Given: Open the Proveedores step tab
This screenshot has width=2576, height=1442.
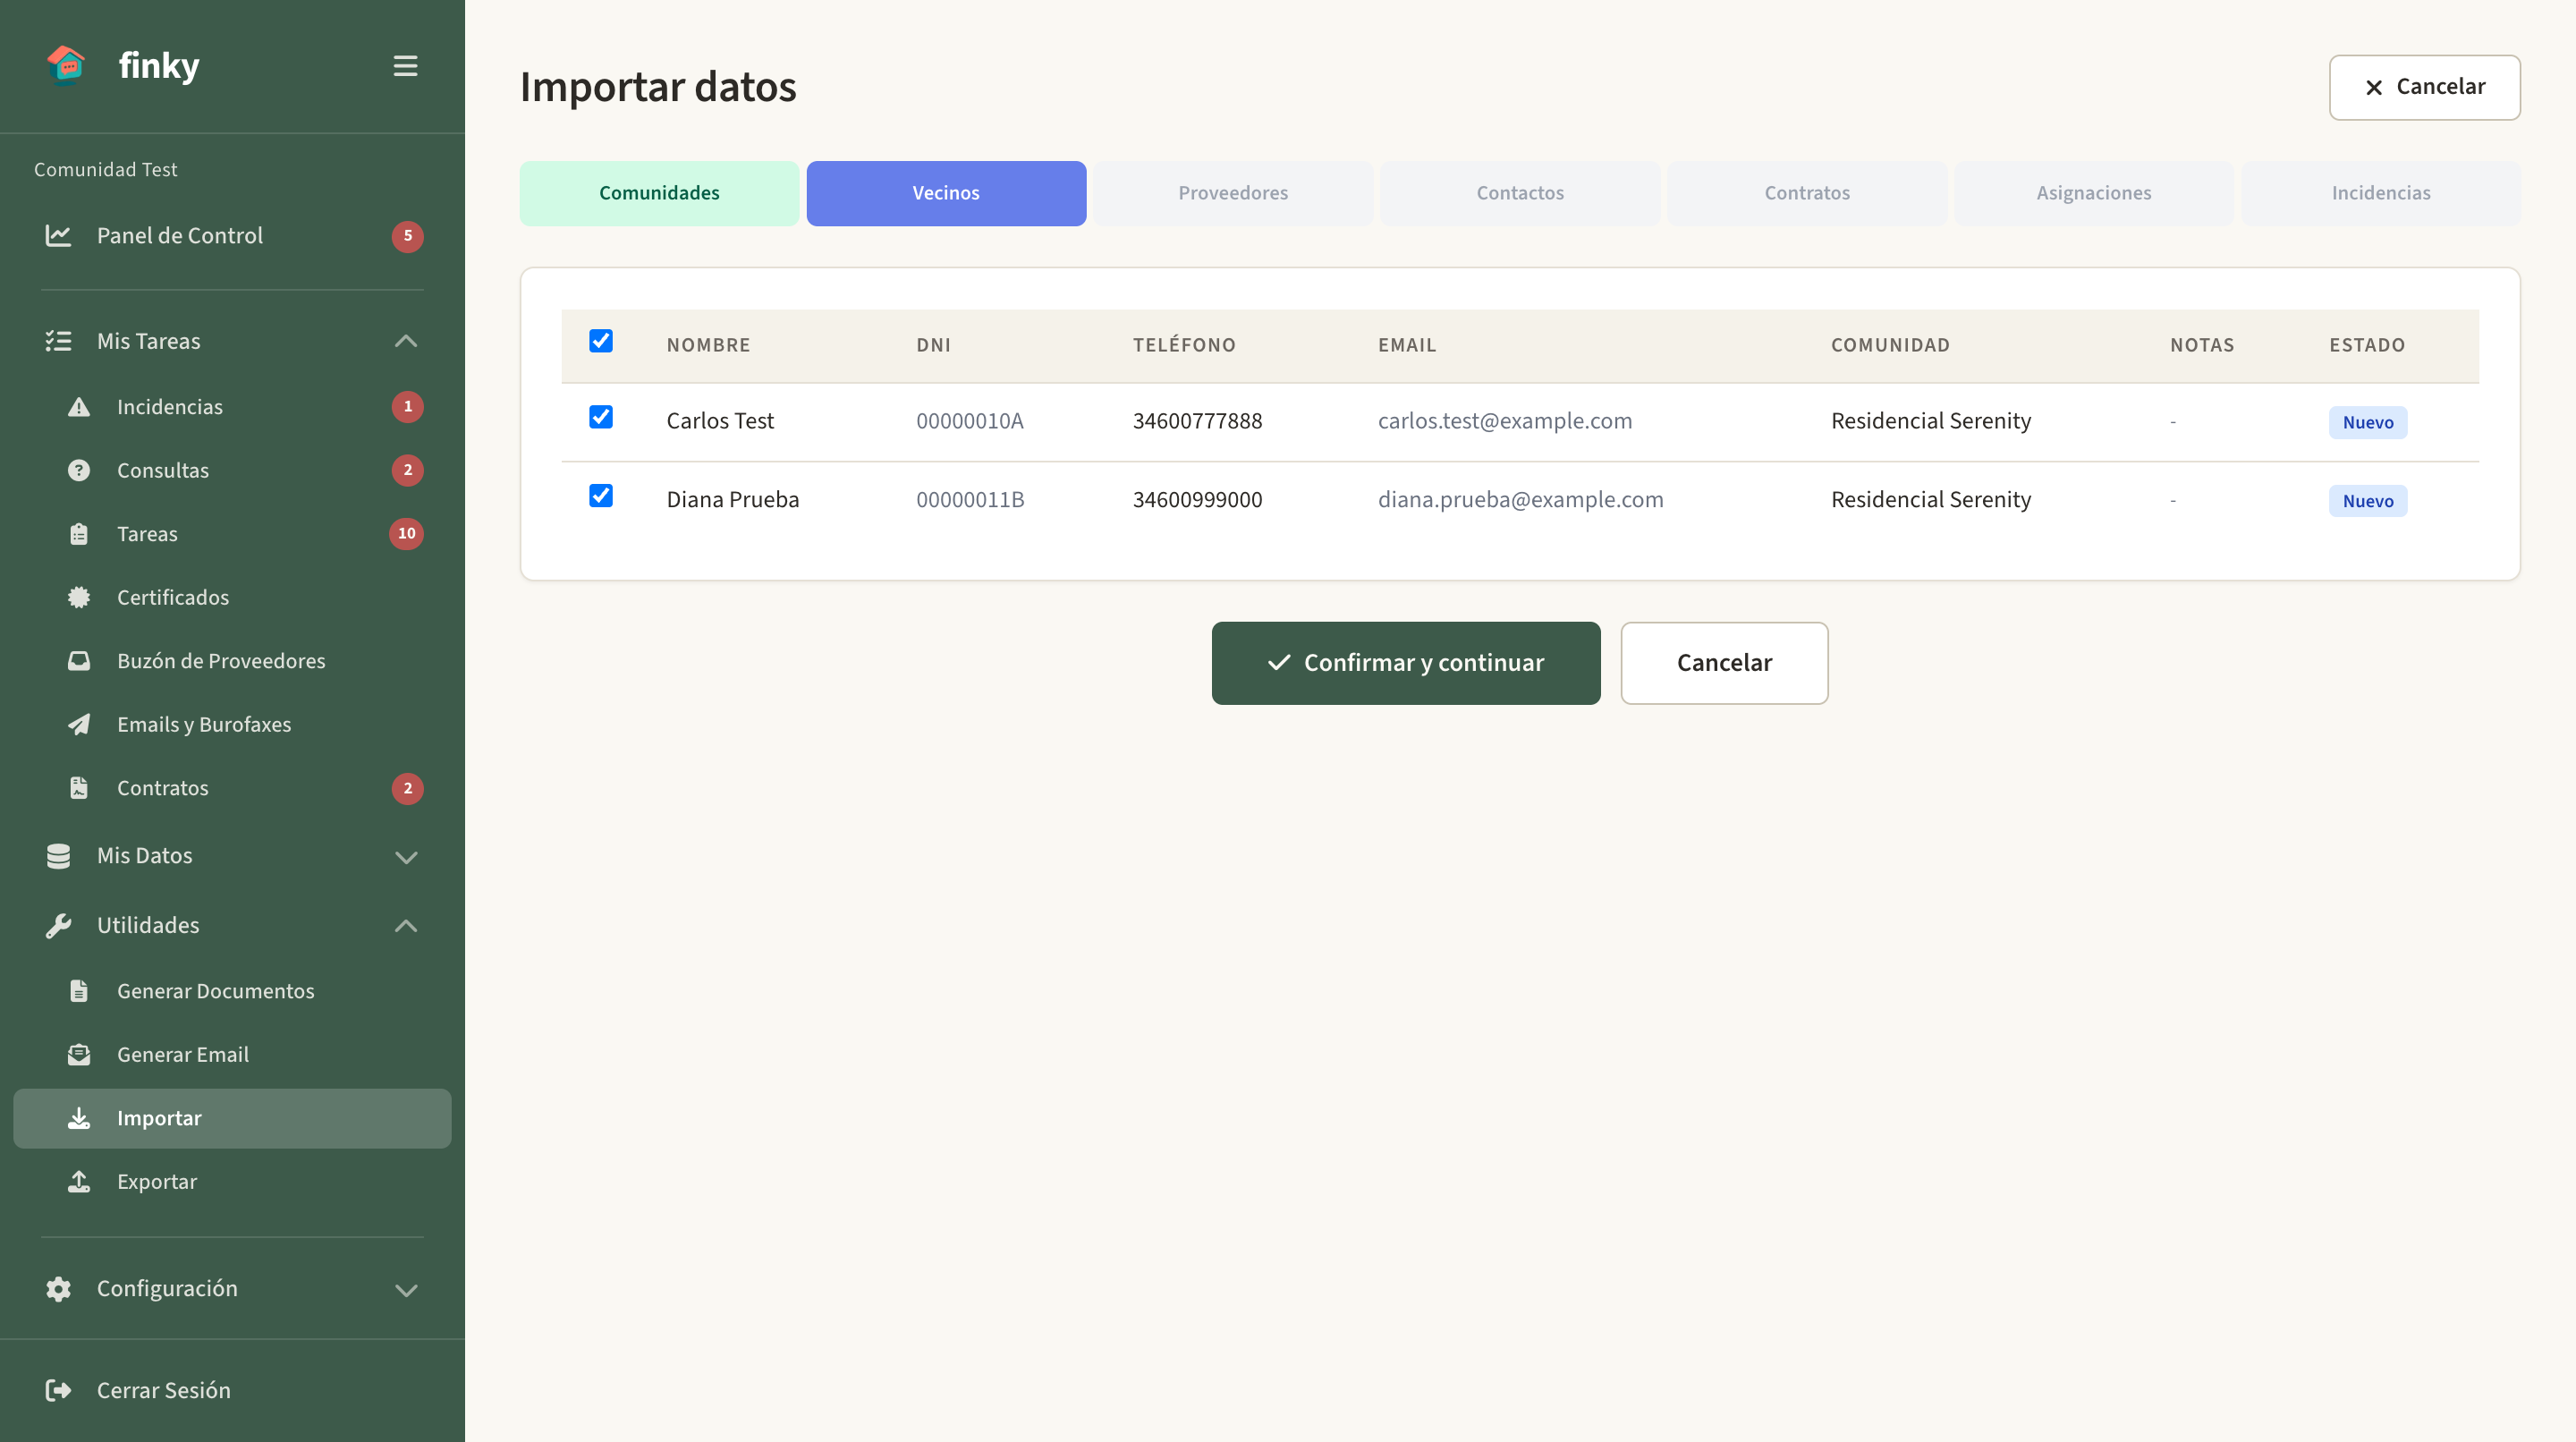Looking at the screenshot, I should 1233,193.
